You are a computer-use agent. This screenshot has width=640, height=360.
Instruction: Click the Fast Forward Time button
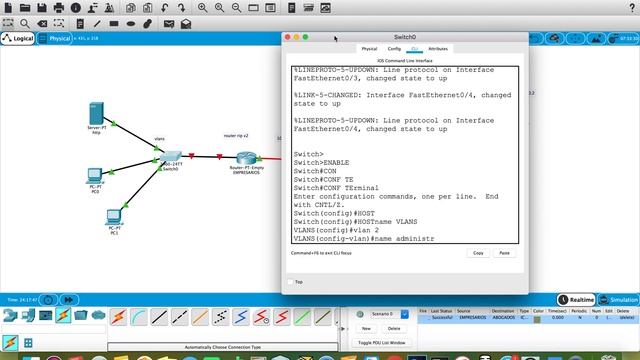tap(69, 300)
